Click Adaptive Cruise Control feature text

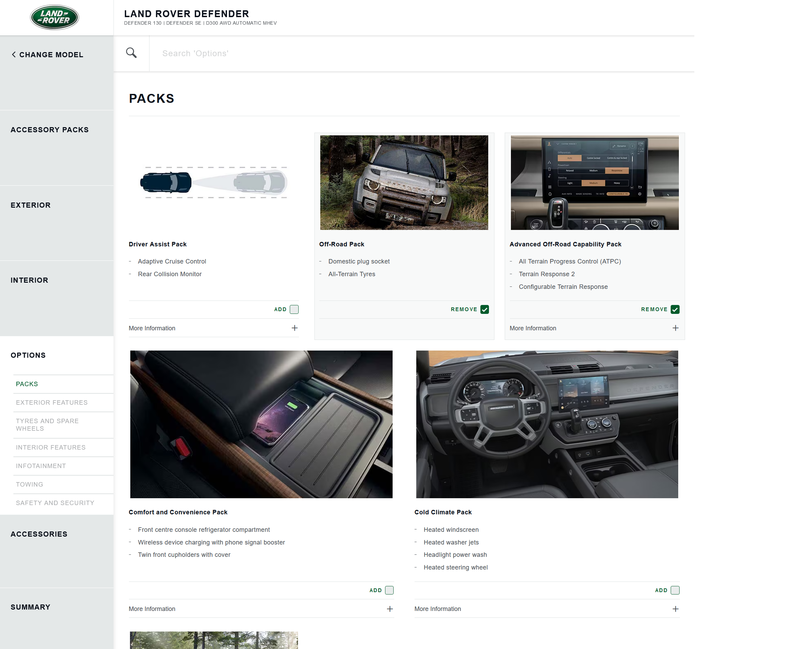(x=172, y=262)
